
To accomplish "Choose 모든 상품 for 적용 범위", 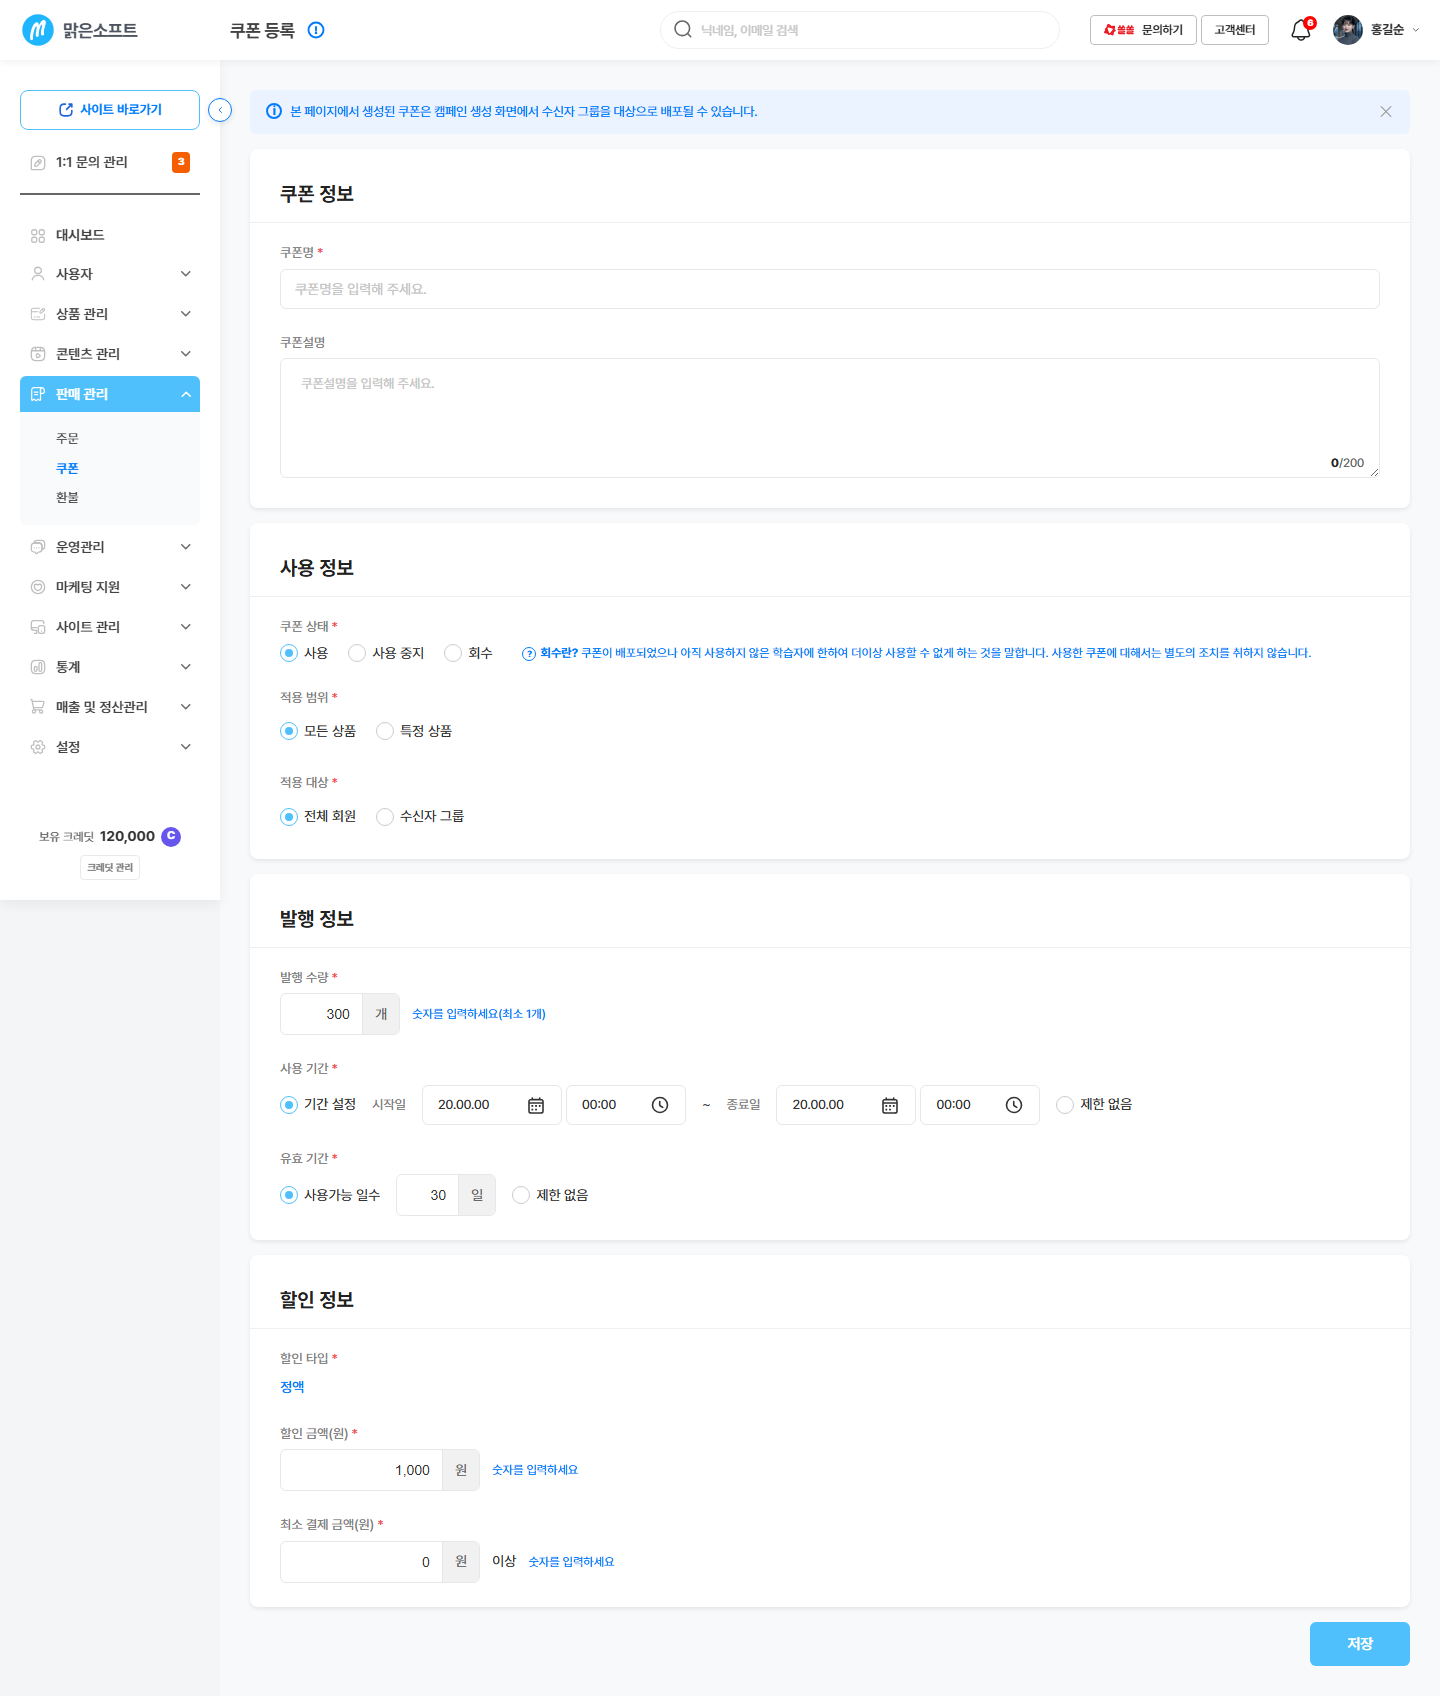I will pos(289,731).
